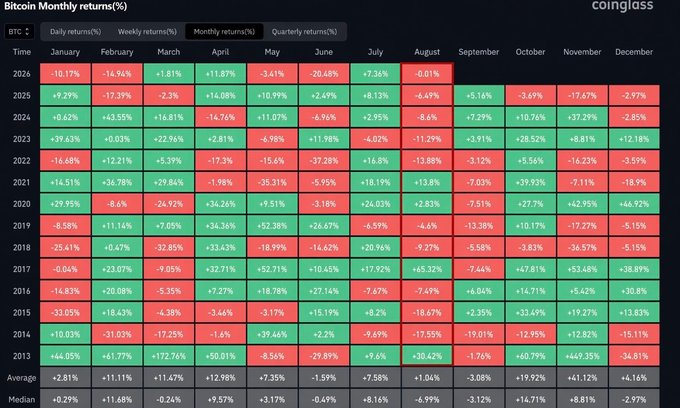This screenshot has width=680, height=408.
Task: Click 2019 May cell +52.38%
Action: coord(272,225)
